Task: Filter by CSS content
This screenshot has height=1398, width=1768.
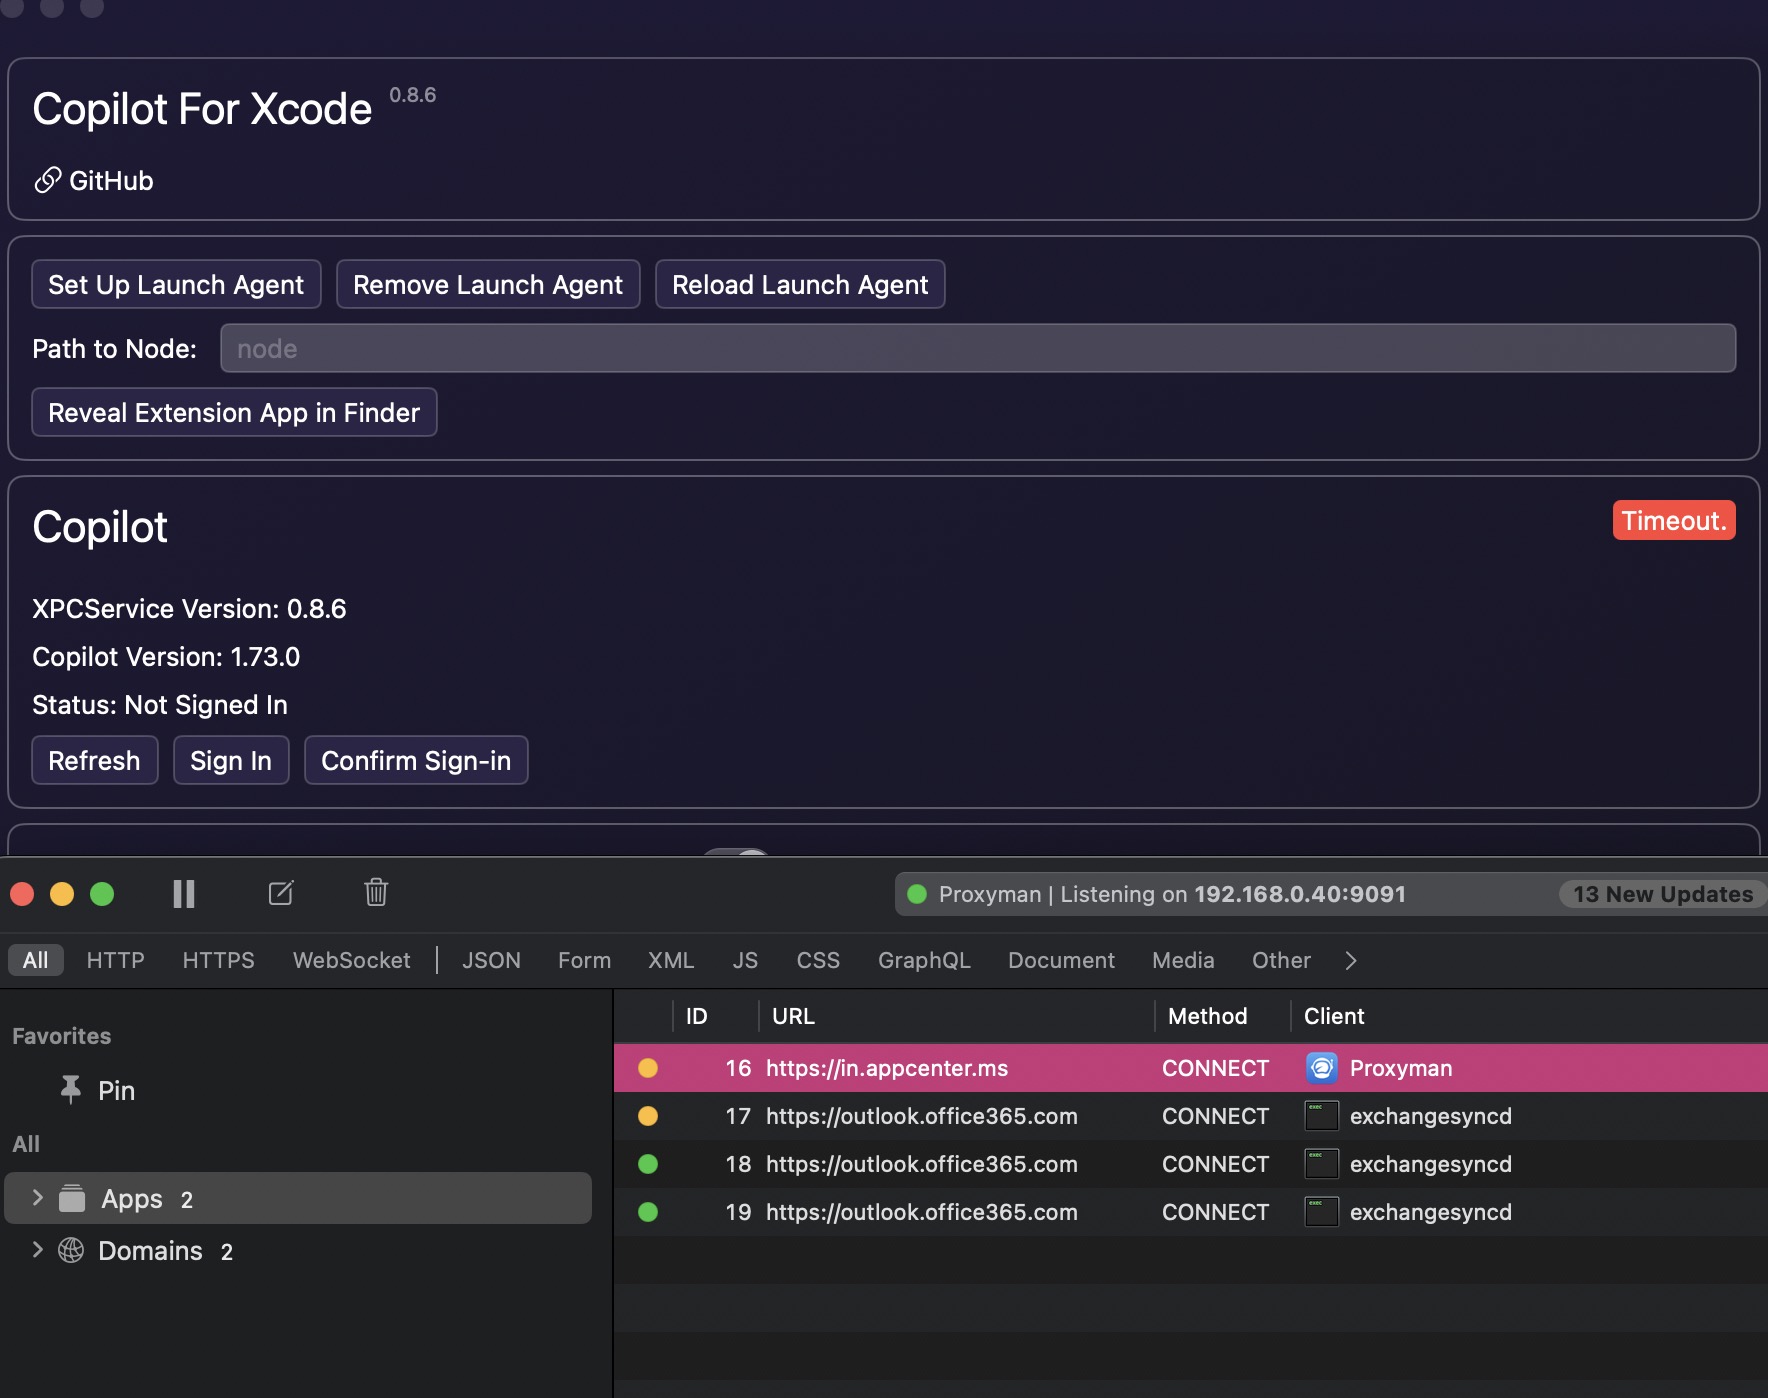Action: [818, 960]
